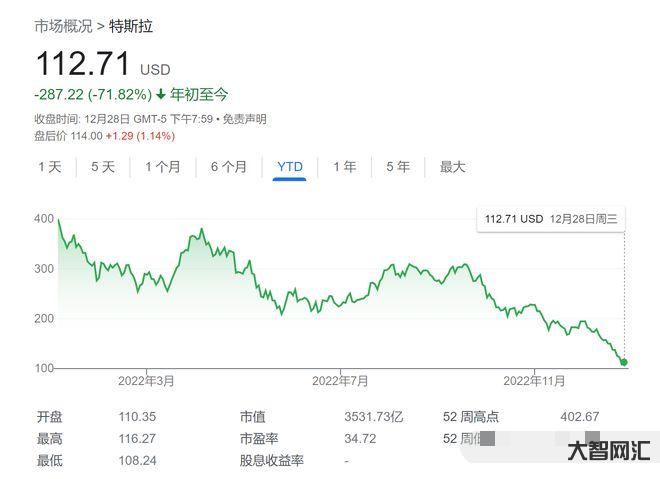This screenshot has width=660, height=479.
Task: Select the YTD tab
Action: 290,167
